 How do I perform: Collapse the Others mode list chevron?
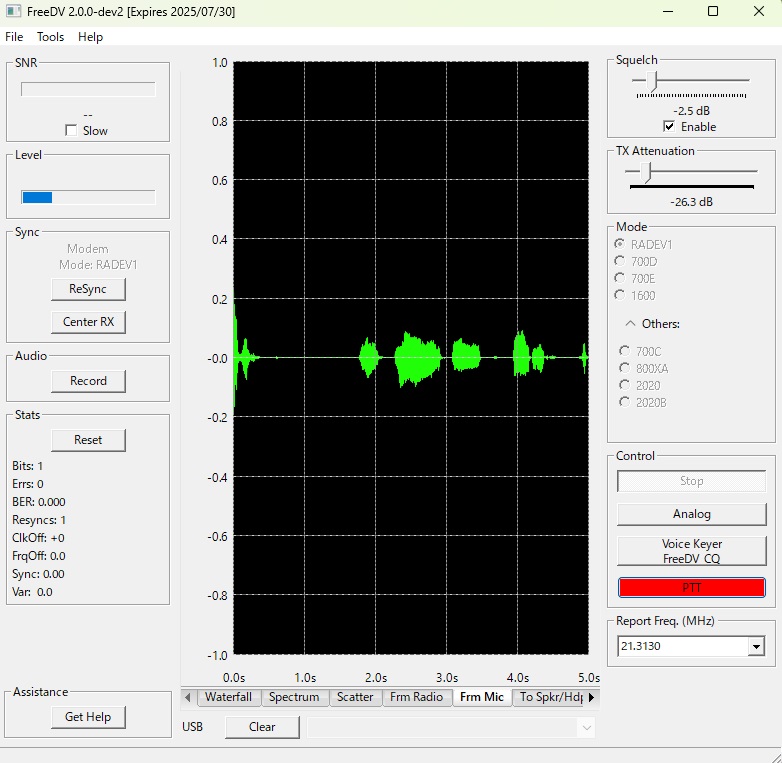[x=630, y=324]
